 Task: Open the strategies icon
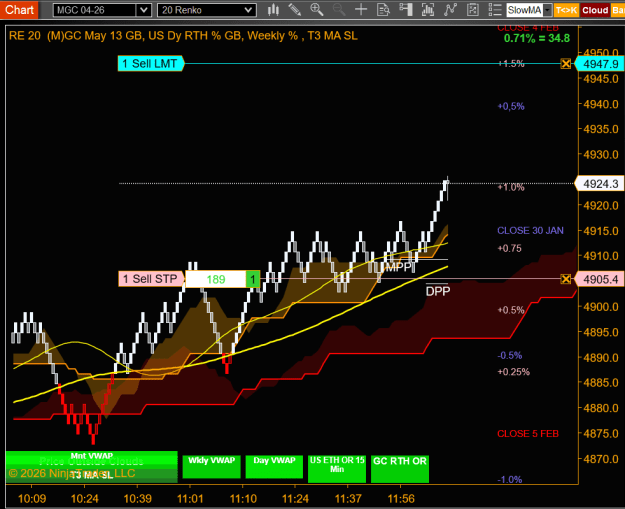pos(472,10)
